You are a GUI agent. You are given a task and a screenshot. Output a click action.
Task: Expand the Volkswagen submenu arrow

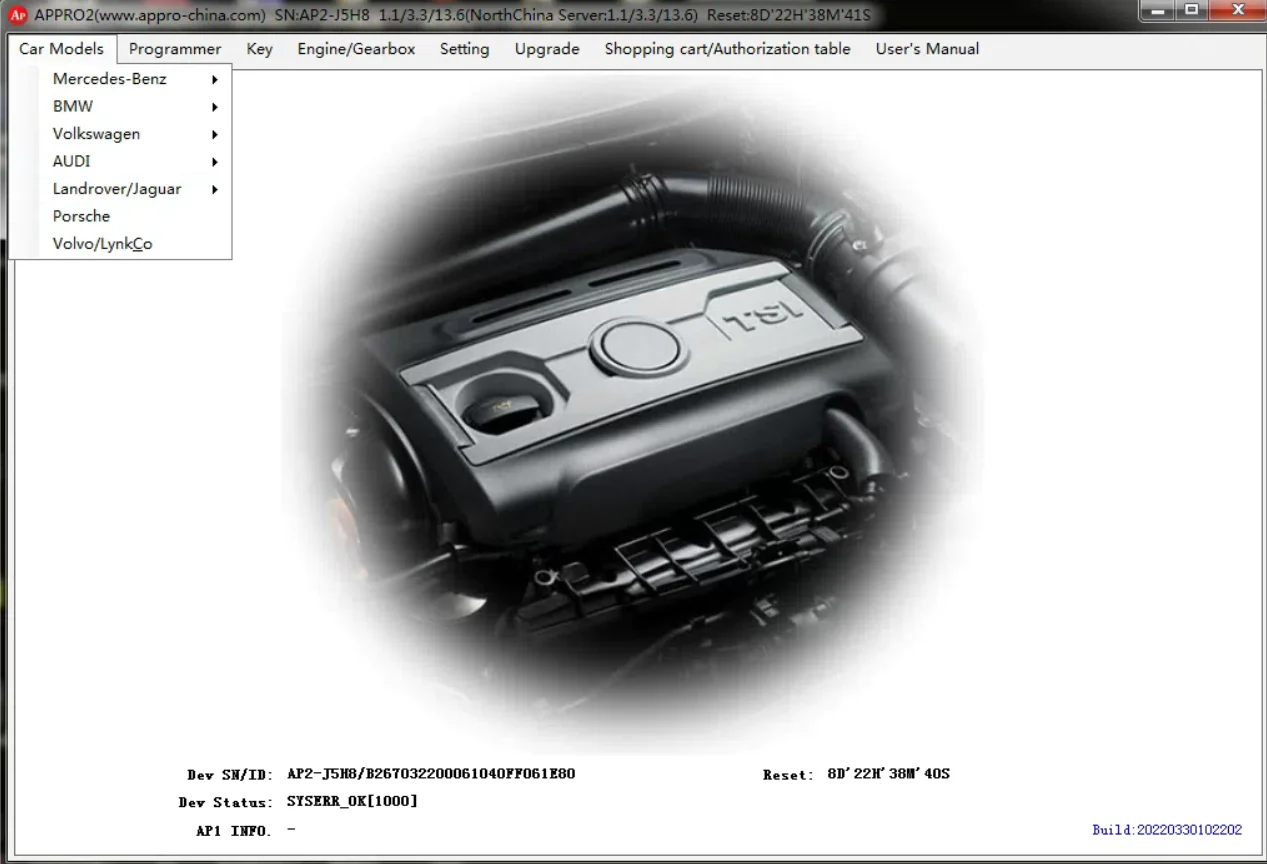coord(214,134)
